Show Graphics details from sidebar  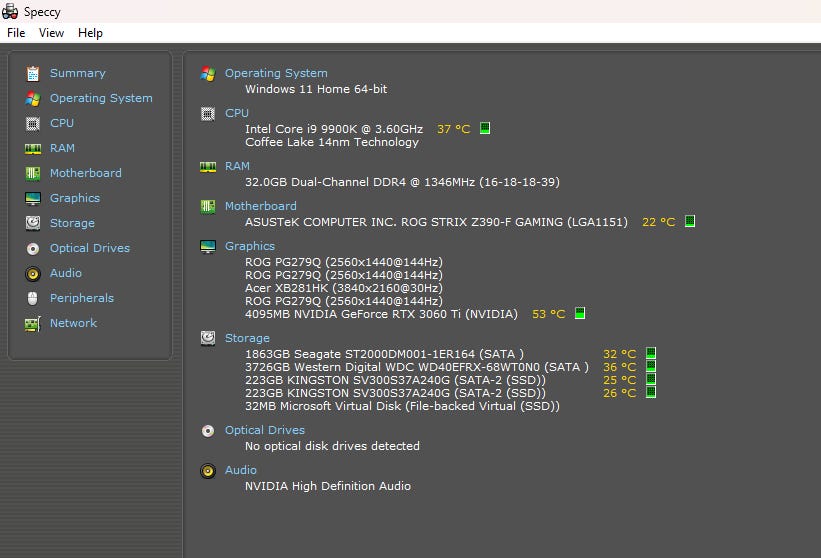click(75, 198)
